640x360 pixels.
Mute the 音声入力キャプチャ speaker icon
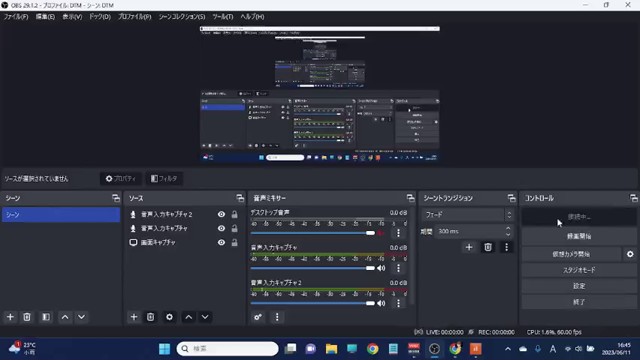pos(381,268)
